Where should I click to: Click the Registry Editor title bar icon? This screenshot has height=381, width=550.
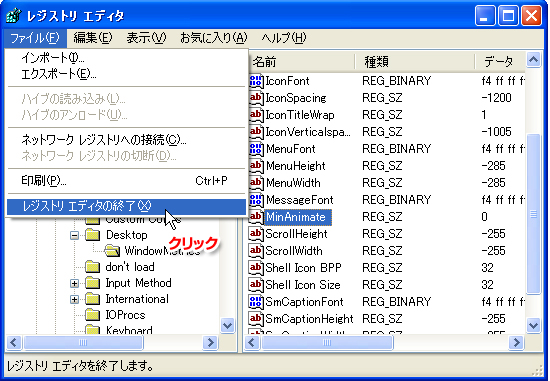coord(14,16)
